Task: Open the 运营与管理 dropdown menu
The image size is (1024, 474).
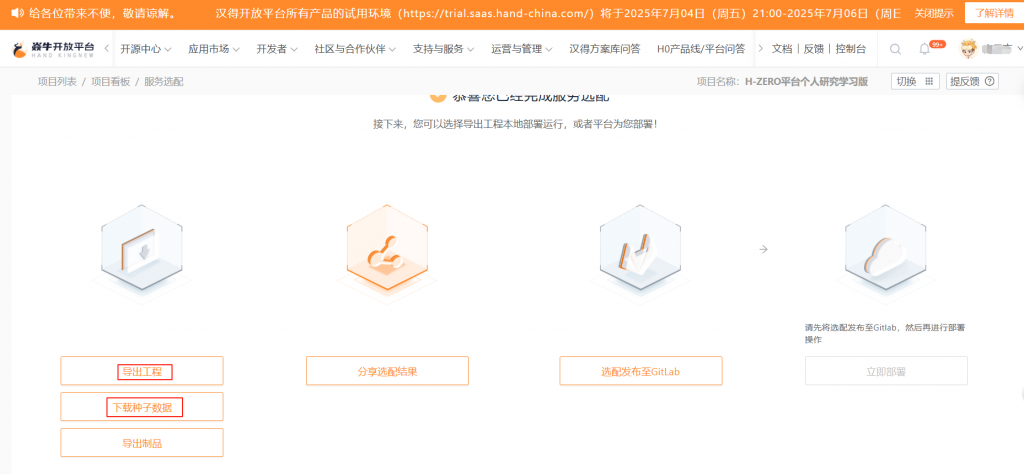Action: 522,49
